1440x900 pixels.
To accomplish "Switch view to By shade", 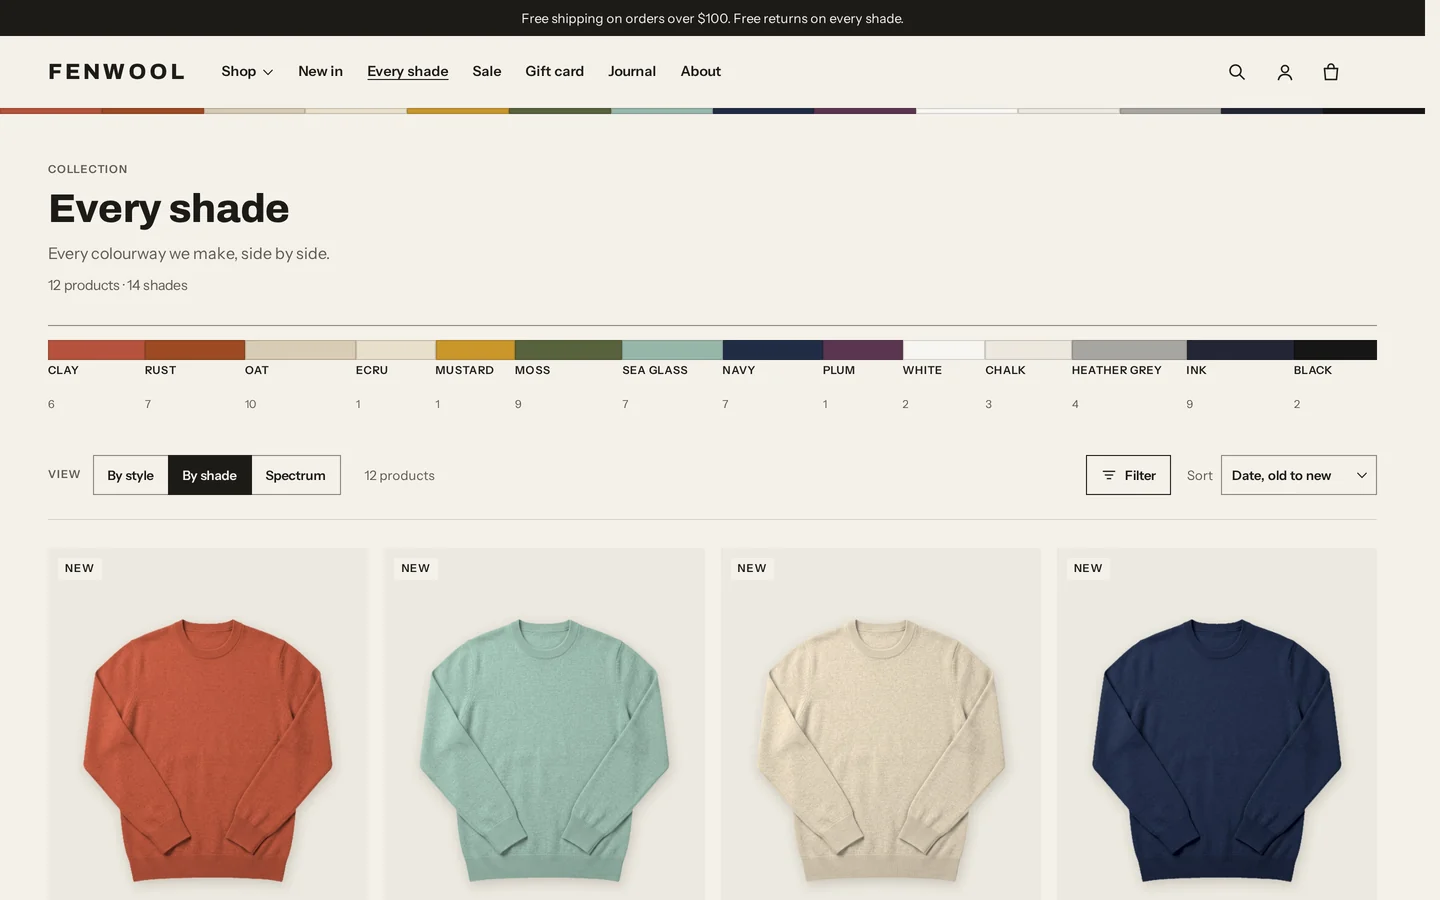I will click(210, 475).
